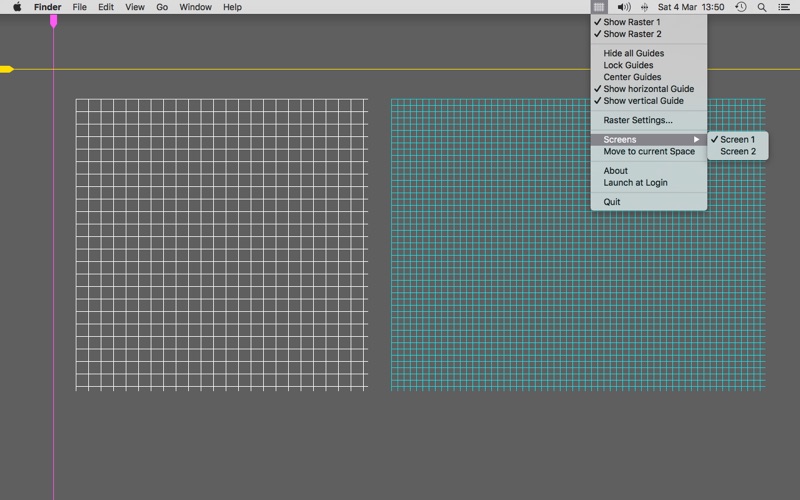Open the Time Machine icon
The width and height of the screenshot is (800, 500).
click(x=741, y=7)
